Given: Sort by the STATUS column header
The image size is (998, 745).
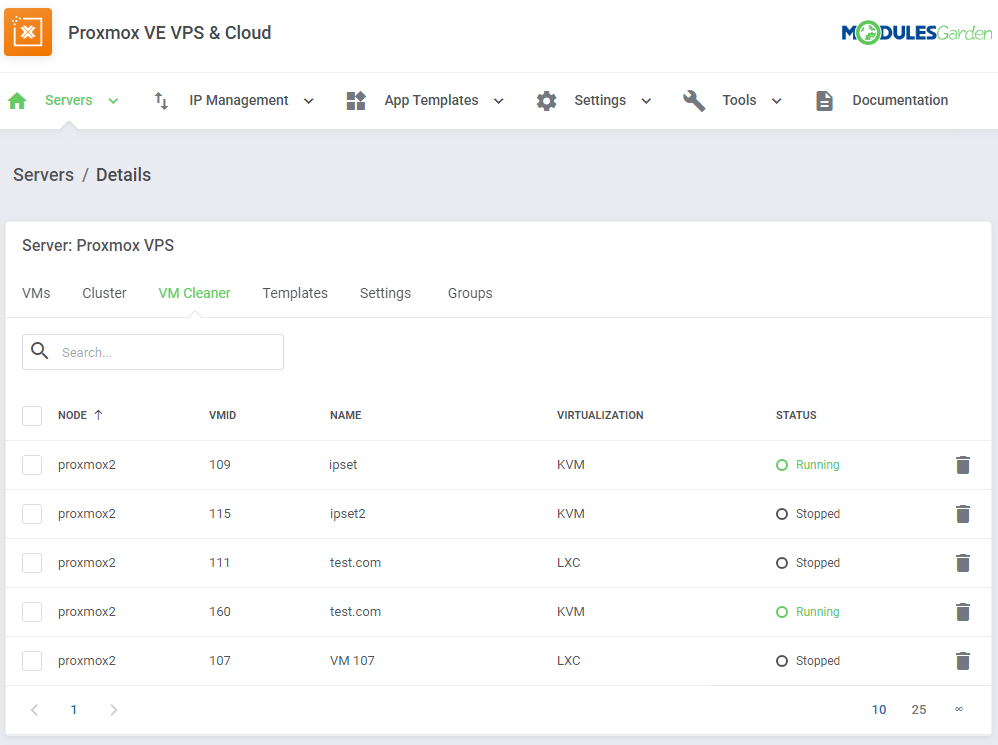Looking at the screenshot, I should point(796,415).
